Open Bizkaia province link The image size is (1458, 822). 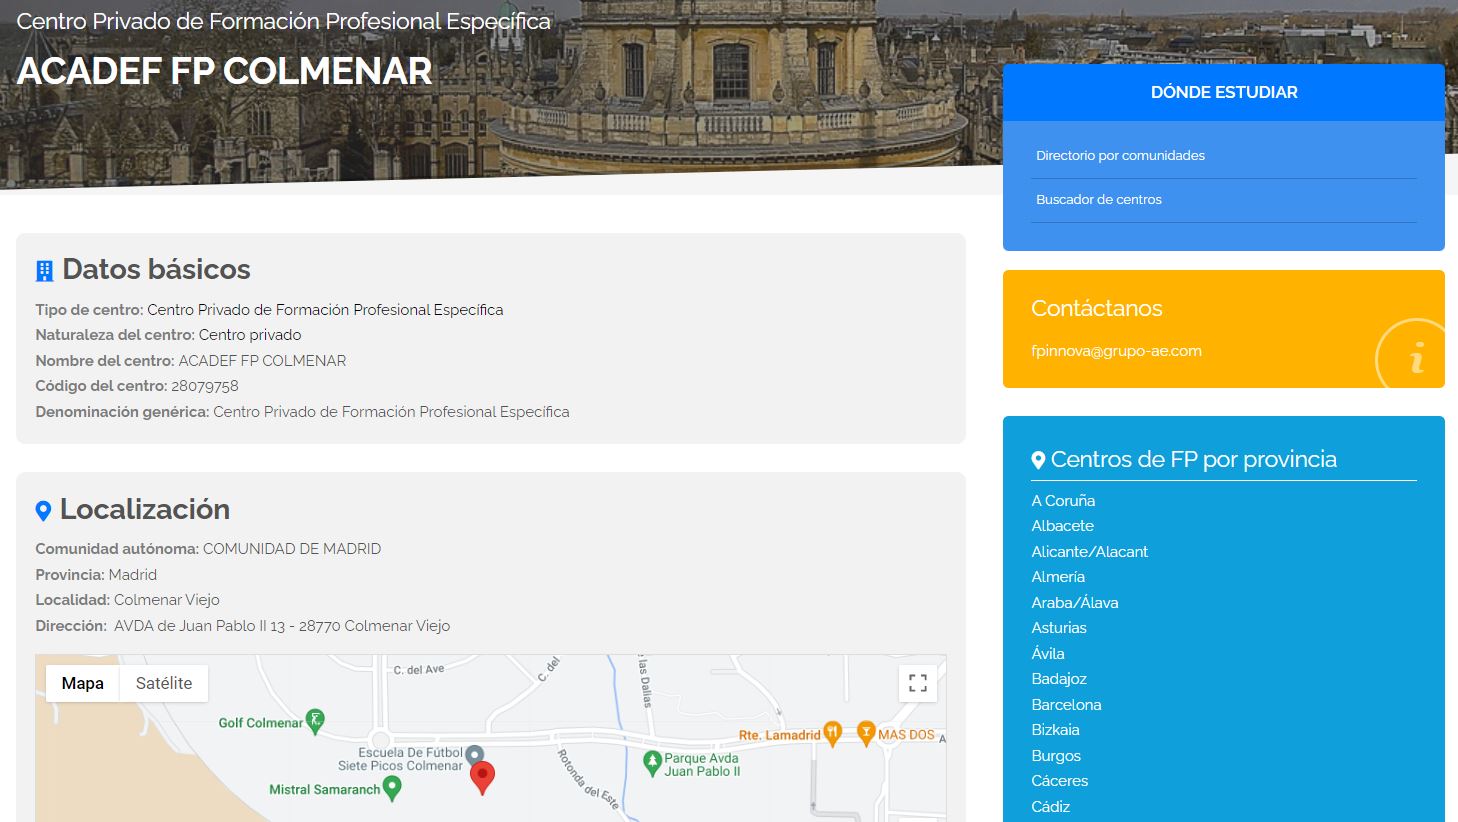[x=1055, y=729]
